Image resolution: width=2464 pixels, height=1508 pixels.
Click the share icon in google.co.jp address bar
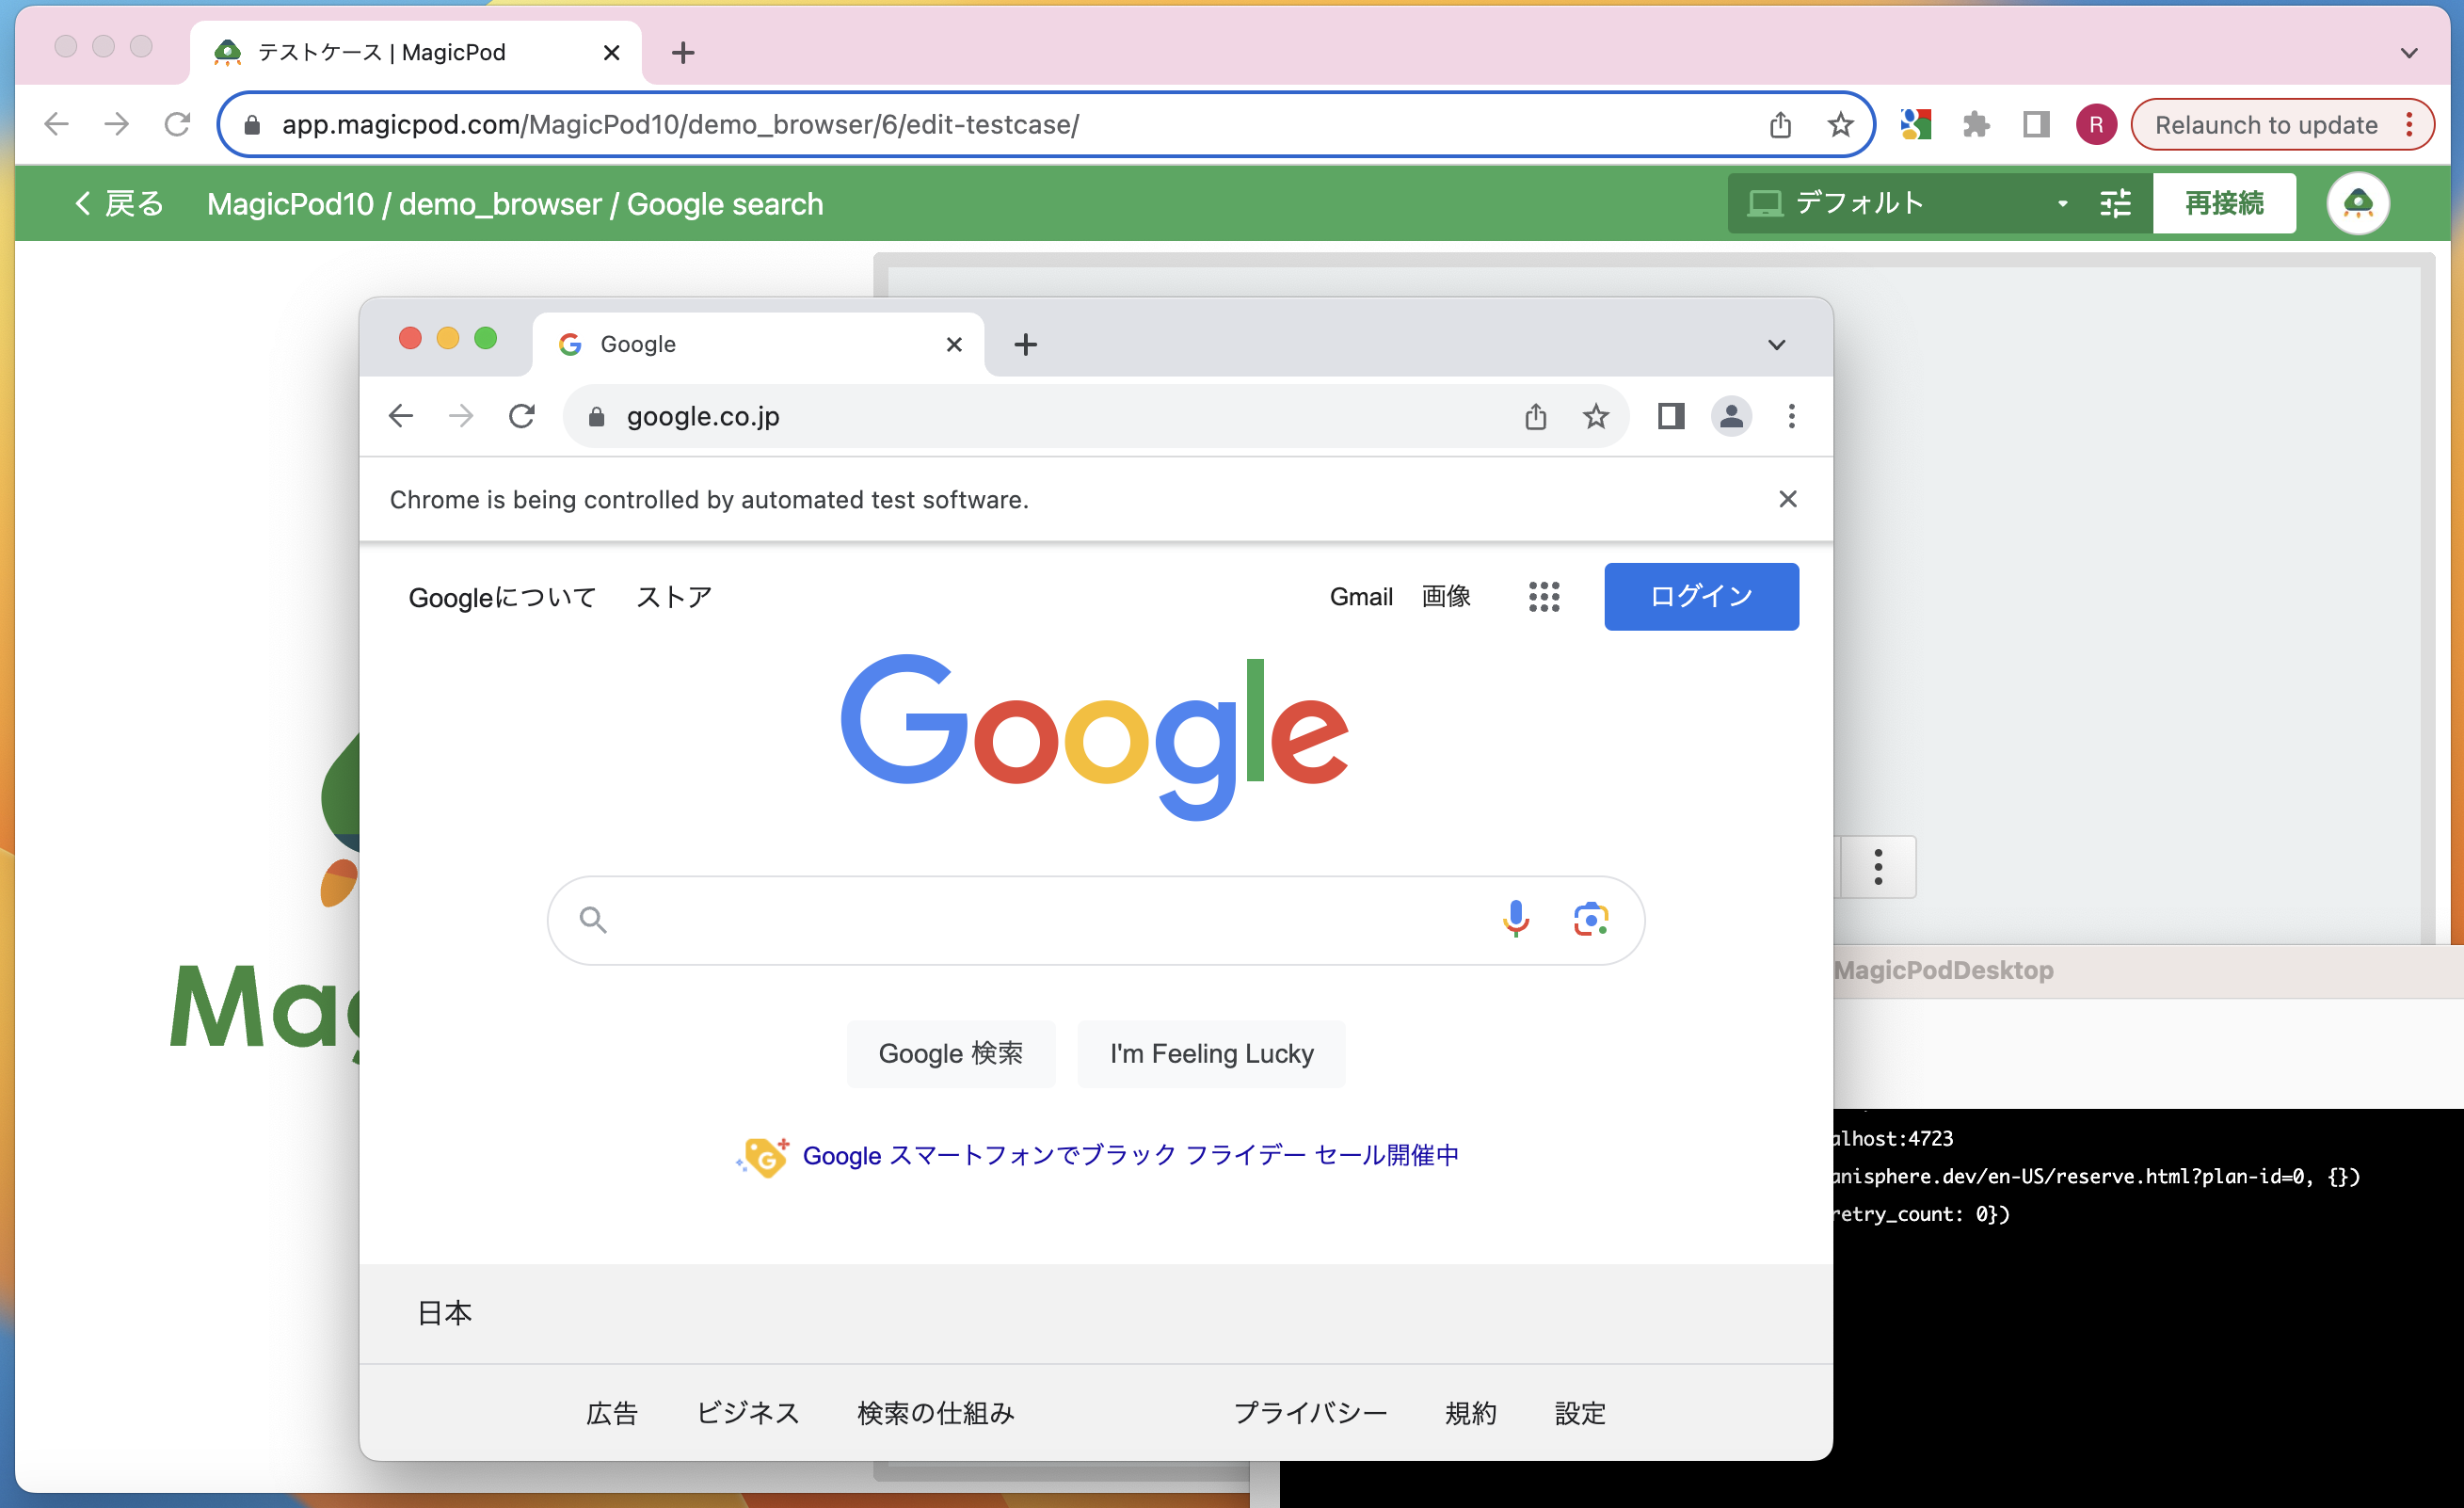point(1536,416)
